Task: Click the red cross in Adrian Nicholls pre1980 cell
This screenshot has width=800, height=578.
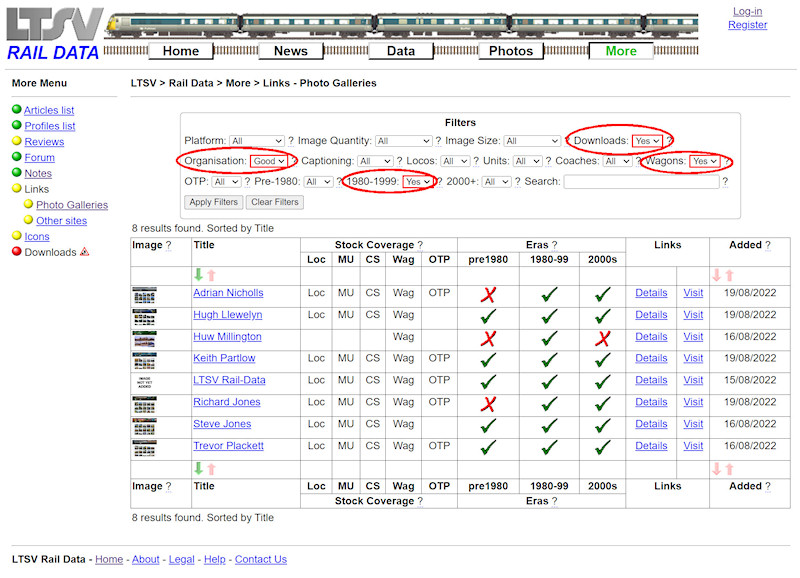Action: click(491, 293)
